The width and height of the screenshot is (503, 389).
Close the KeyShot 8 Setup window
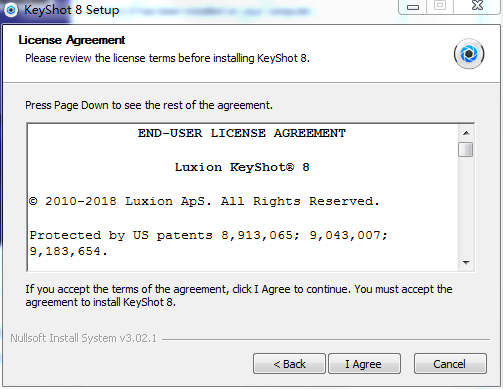pos(477,6)
